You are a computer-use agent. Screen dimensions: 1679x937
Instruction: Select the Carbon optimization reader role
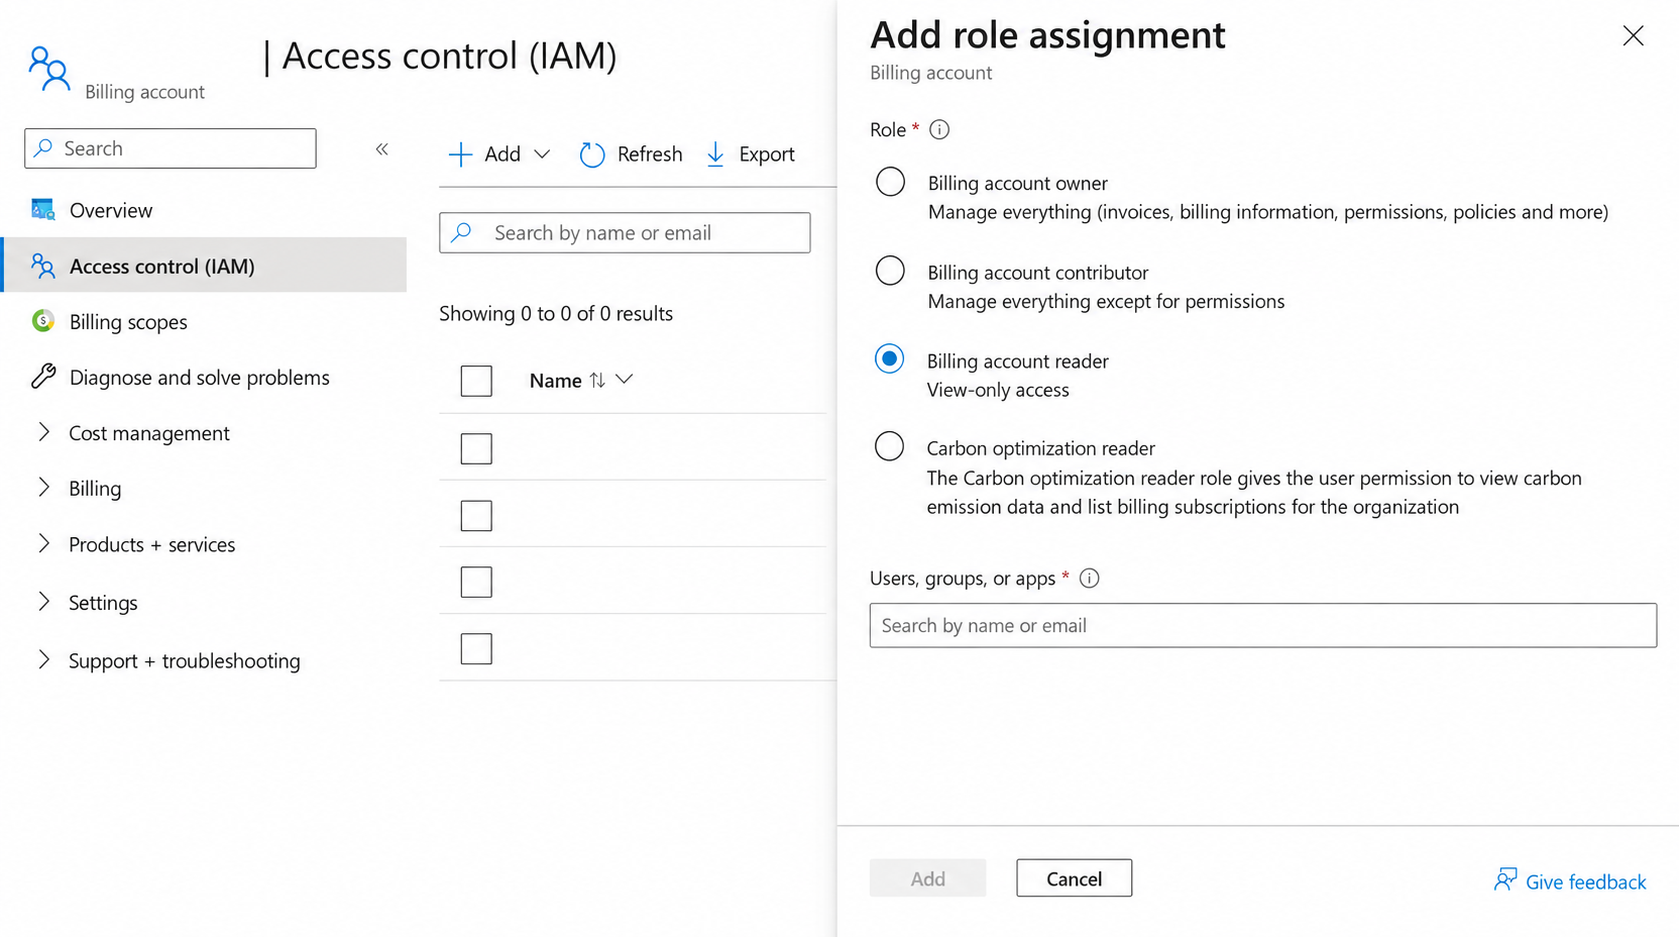tap(889, 446)
